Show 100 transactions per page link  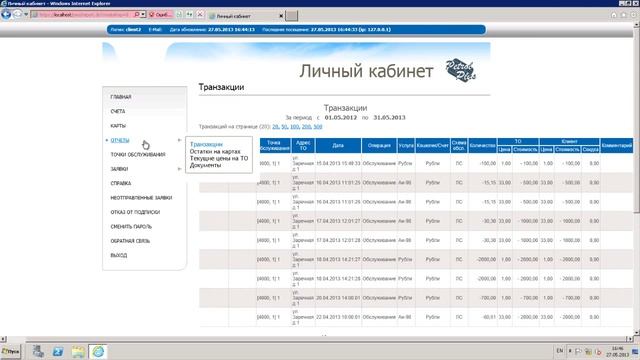294,127
